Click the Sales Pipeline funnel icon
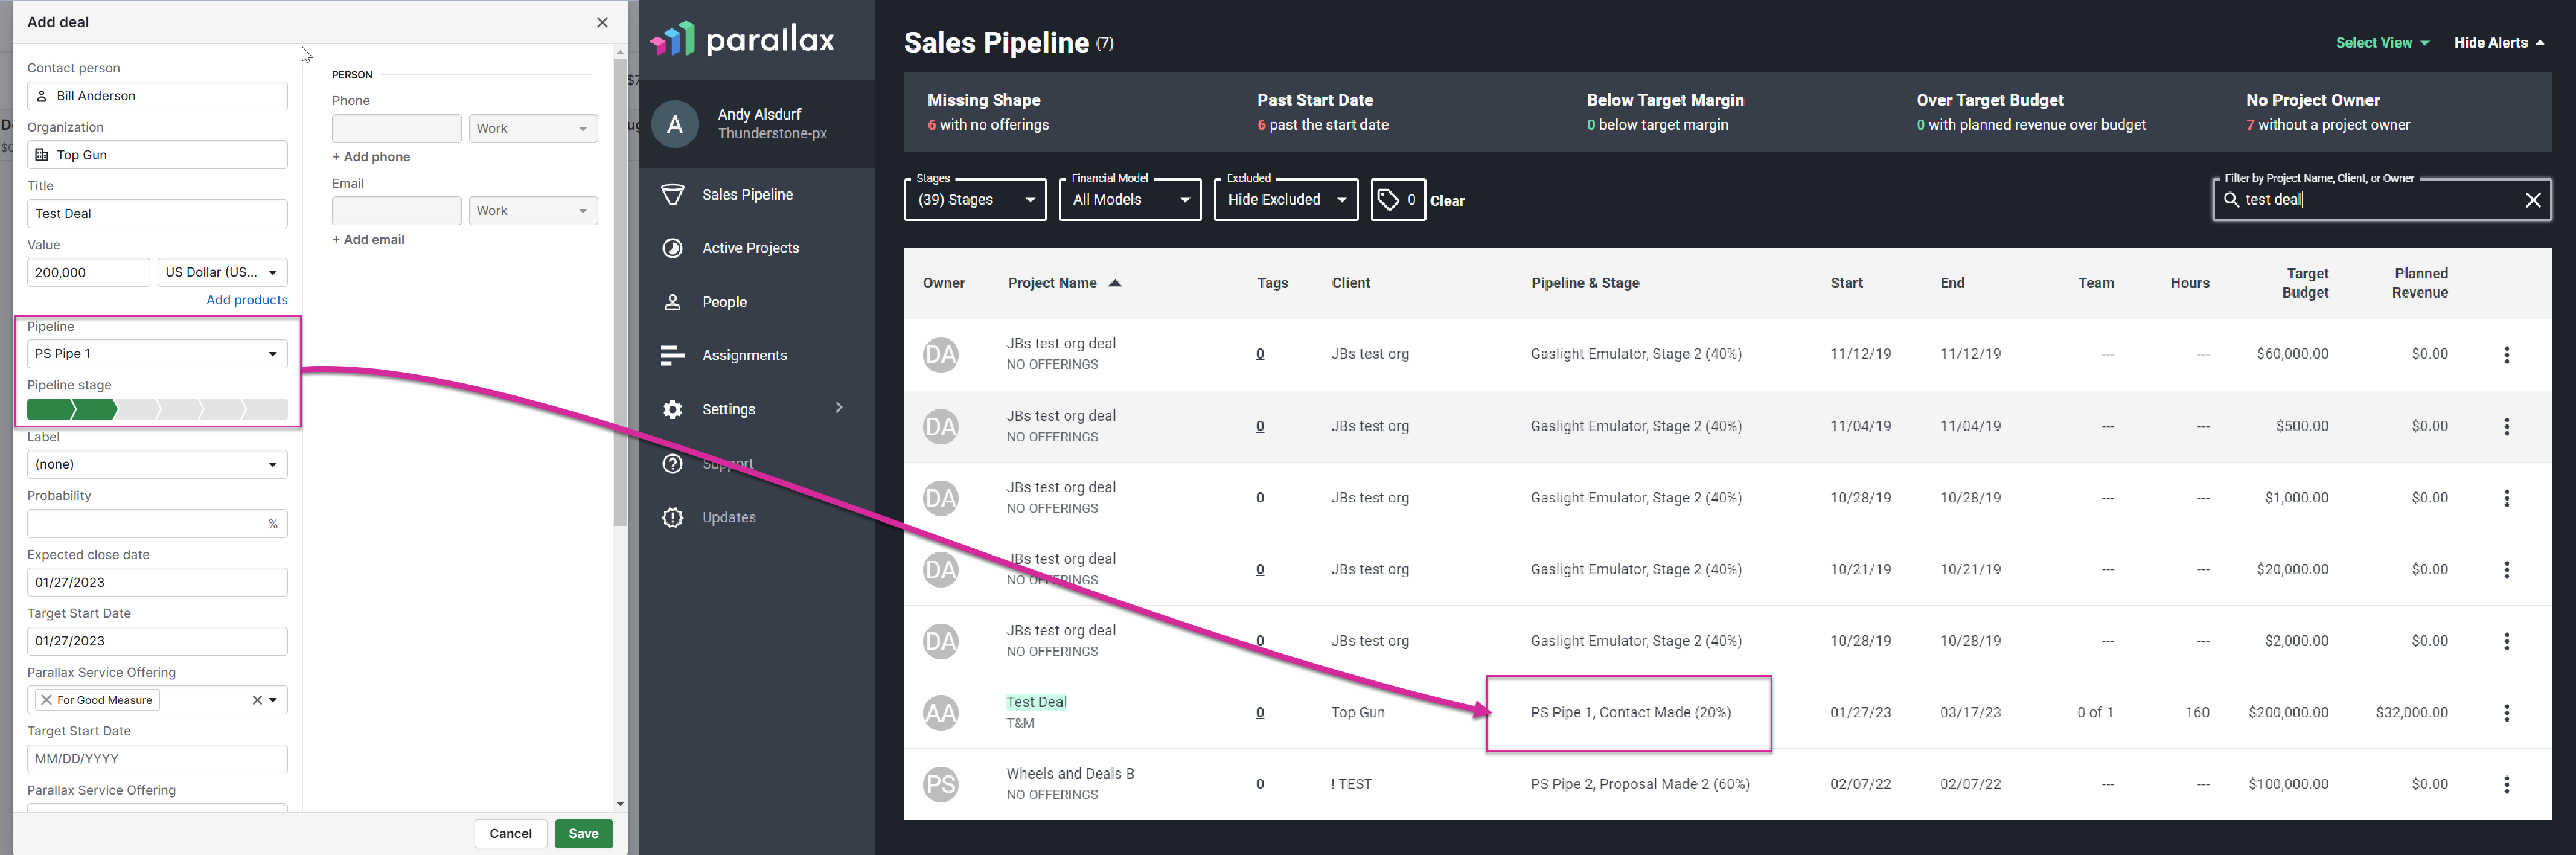Screen dimensions: 2576x855 (x=673, y=194)
